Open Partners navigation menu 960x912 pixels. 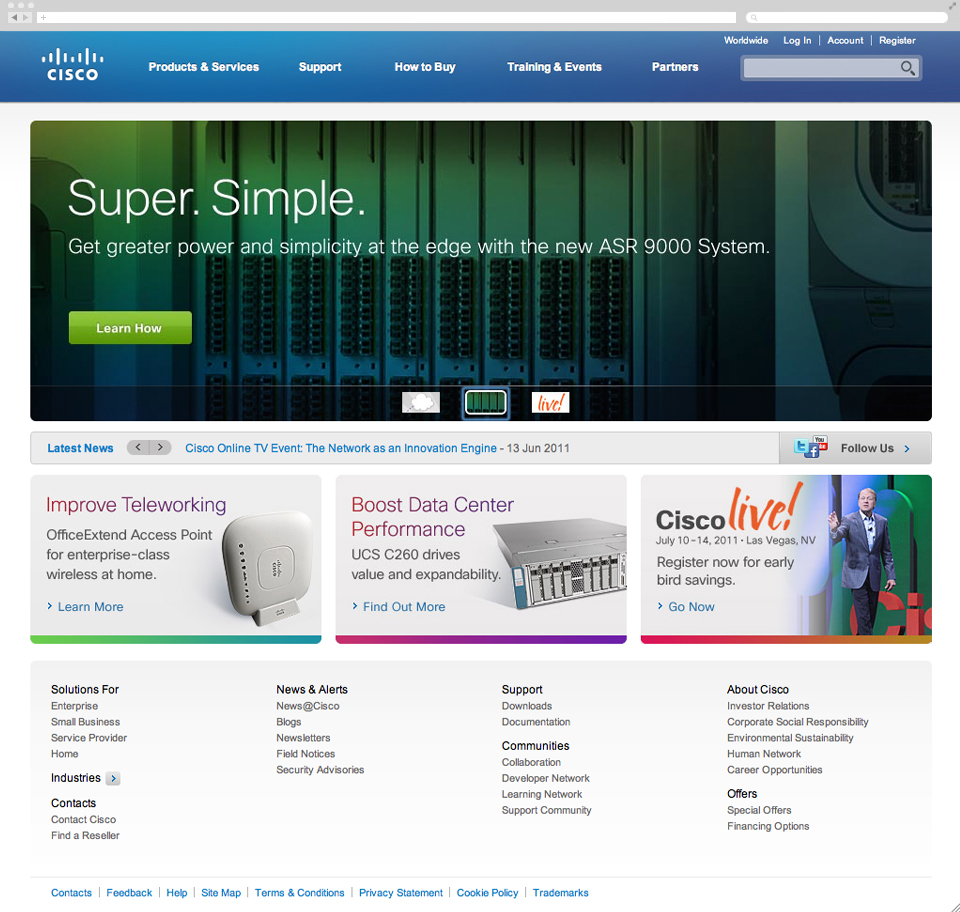tap(675, 67)
